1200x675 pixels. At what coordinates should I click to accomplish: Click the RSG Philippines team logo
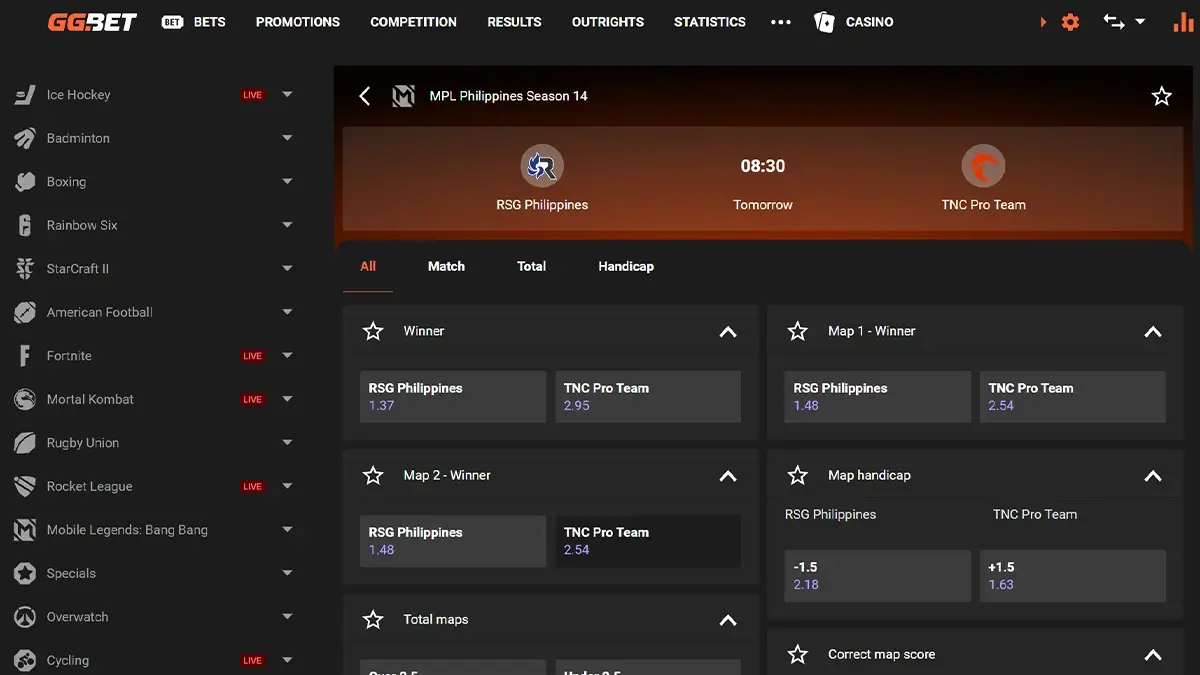point(542,166)
